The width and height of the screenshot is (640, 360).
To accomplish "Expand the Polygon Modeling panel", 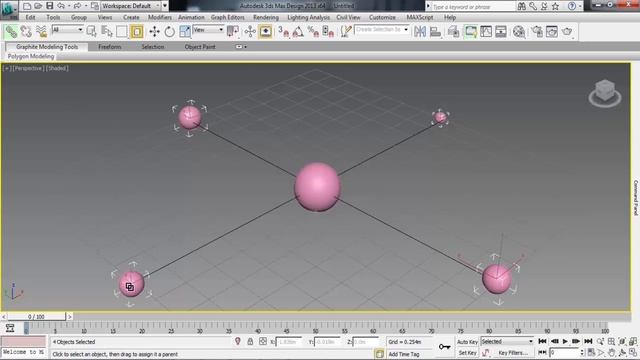I will (31, 56).
